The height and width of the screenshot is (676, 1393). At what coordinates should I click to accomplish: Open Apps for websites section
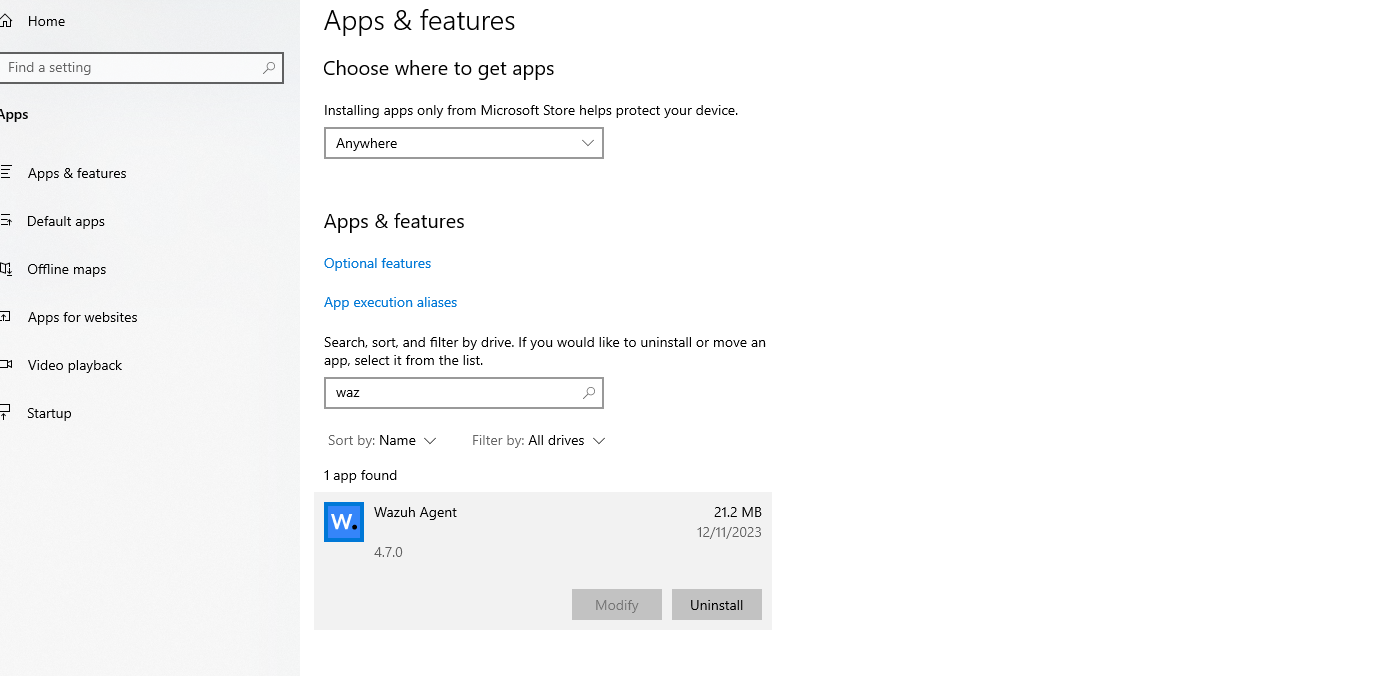pyautogui.click(x=83, y=317)
